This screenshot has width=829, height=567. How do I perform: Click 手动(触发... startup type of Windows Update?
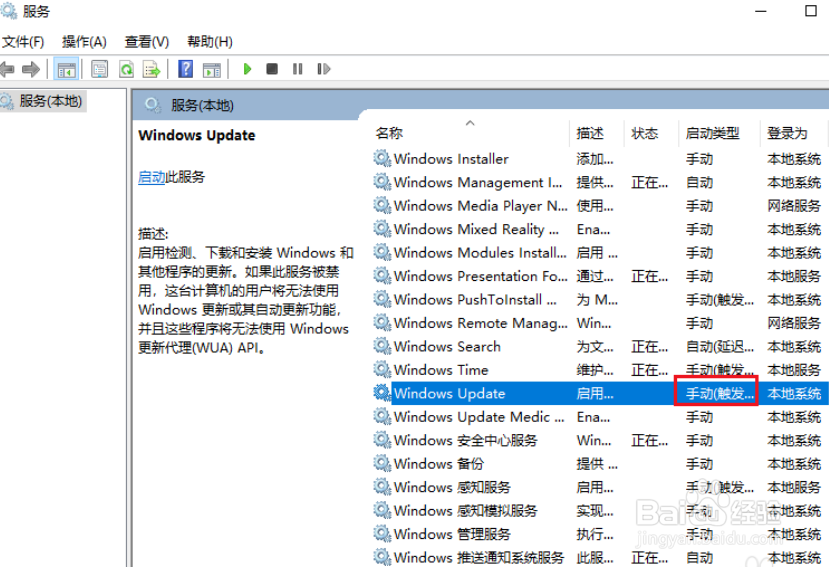click(x=720, y=394)
